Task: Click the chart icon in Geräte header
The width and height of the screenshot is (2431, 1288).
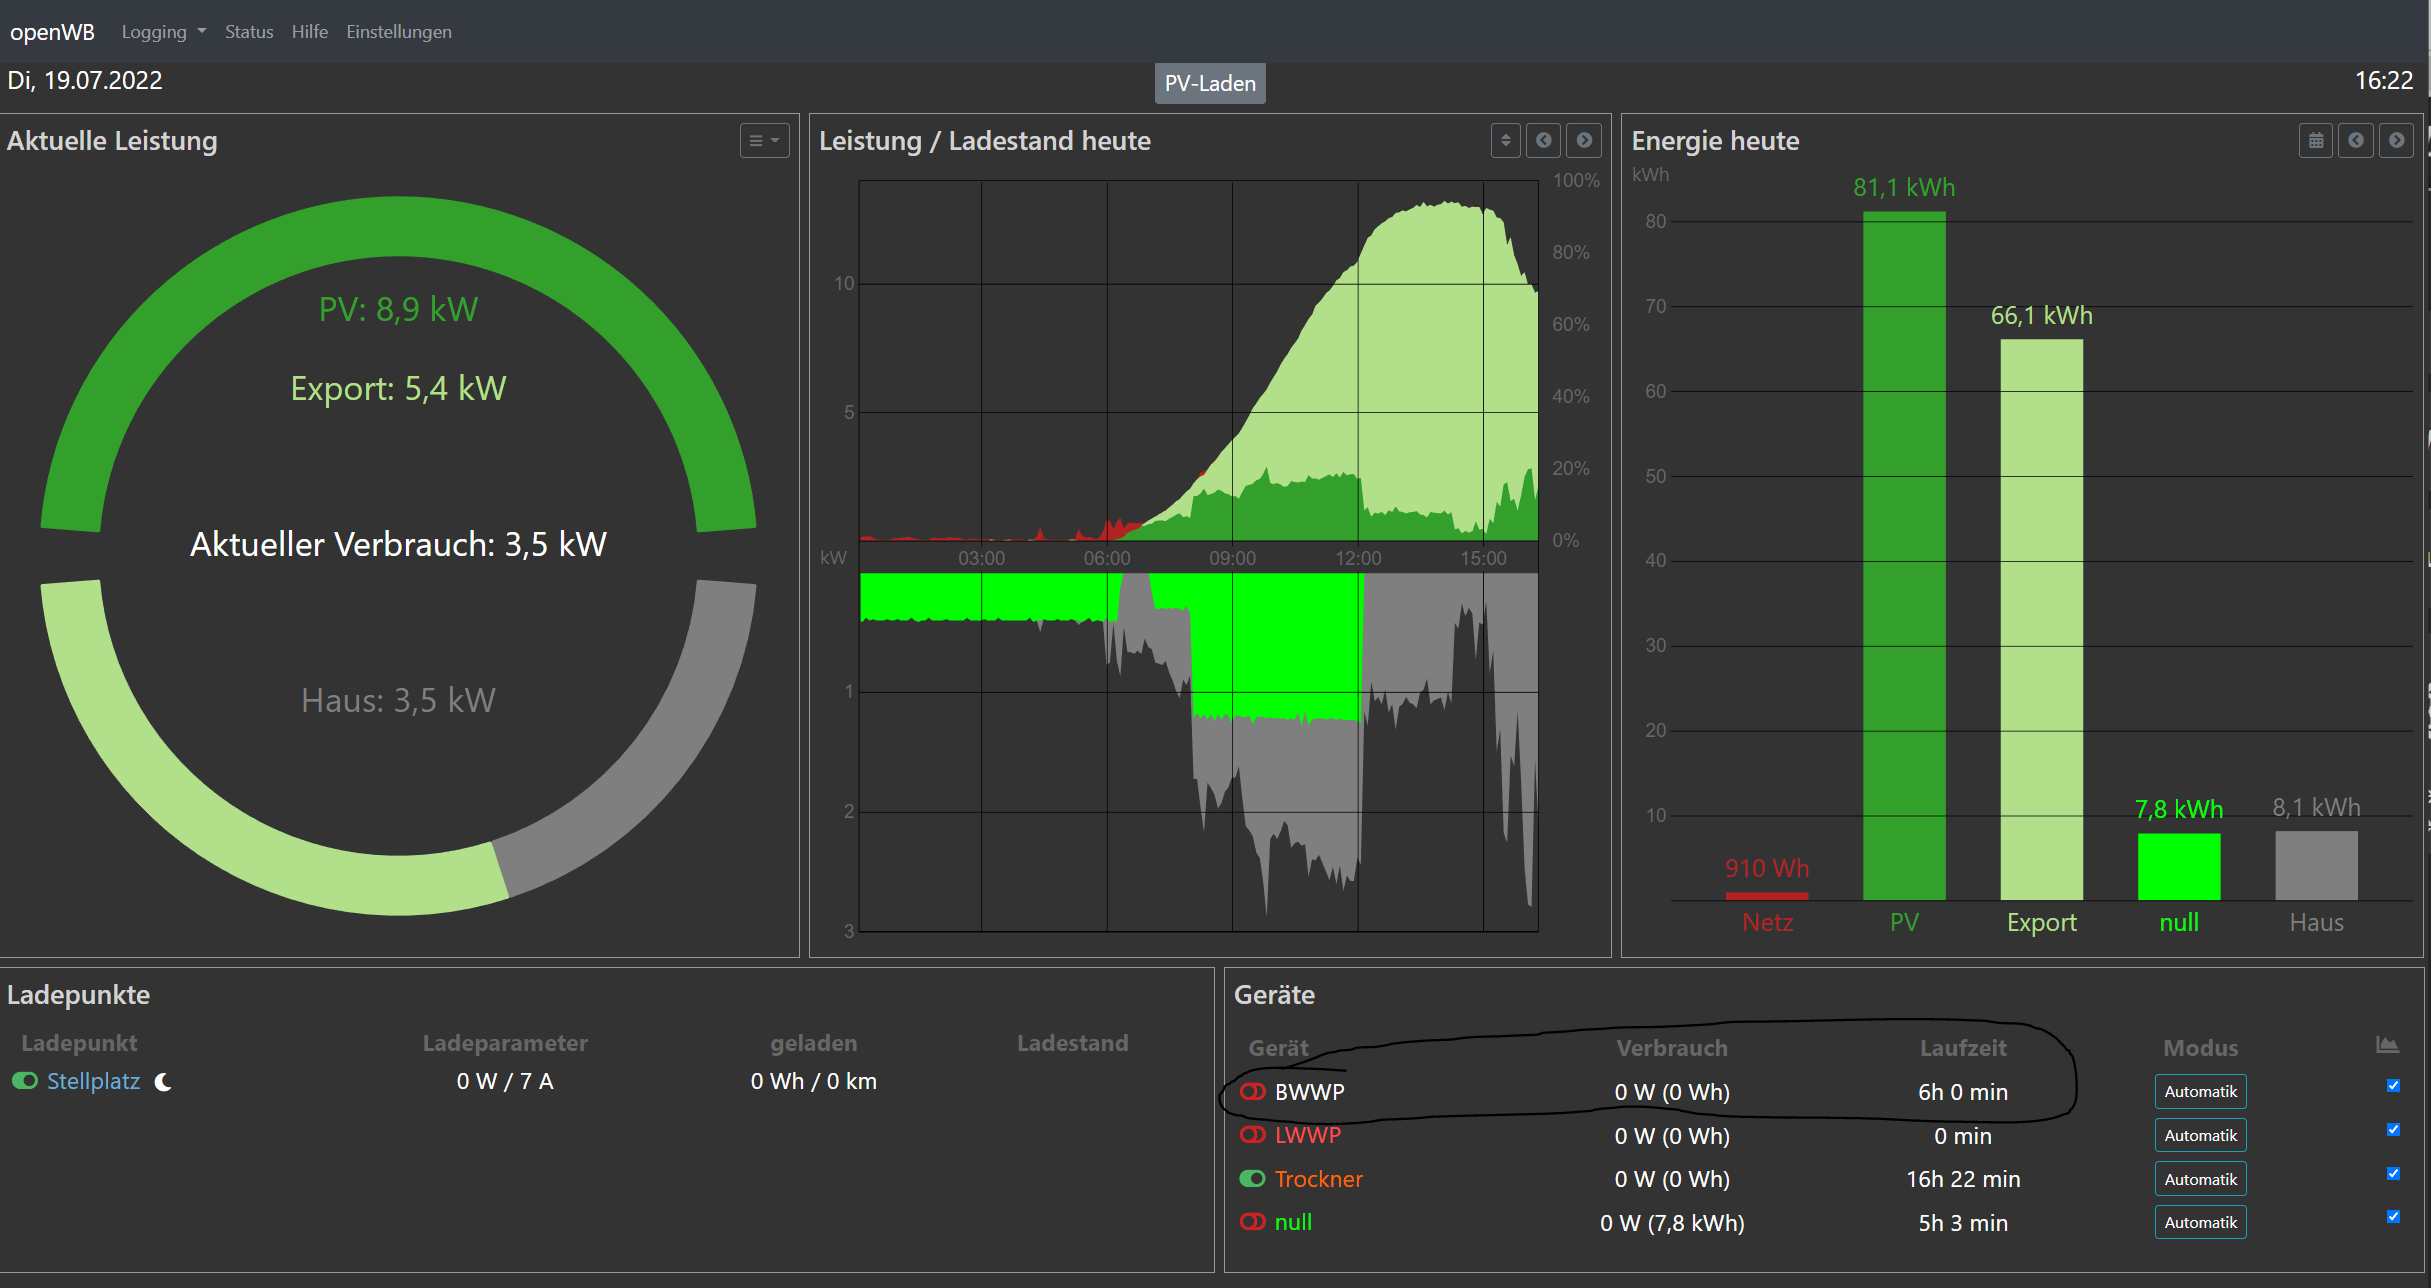Action: (2387, 1046)
